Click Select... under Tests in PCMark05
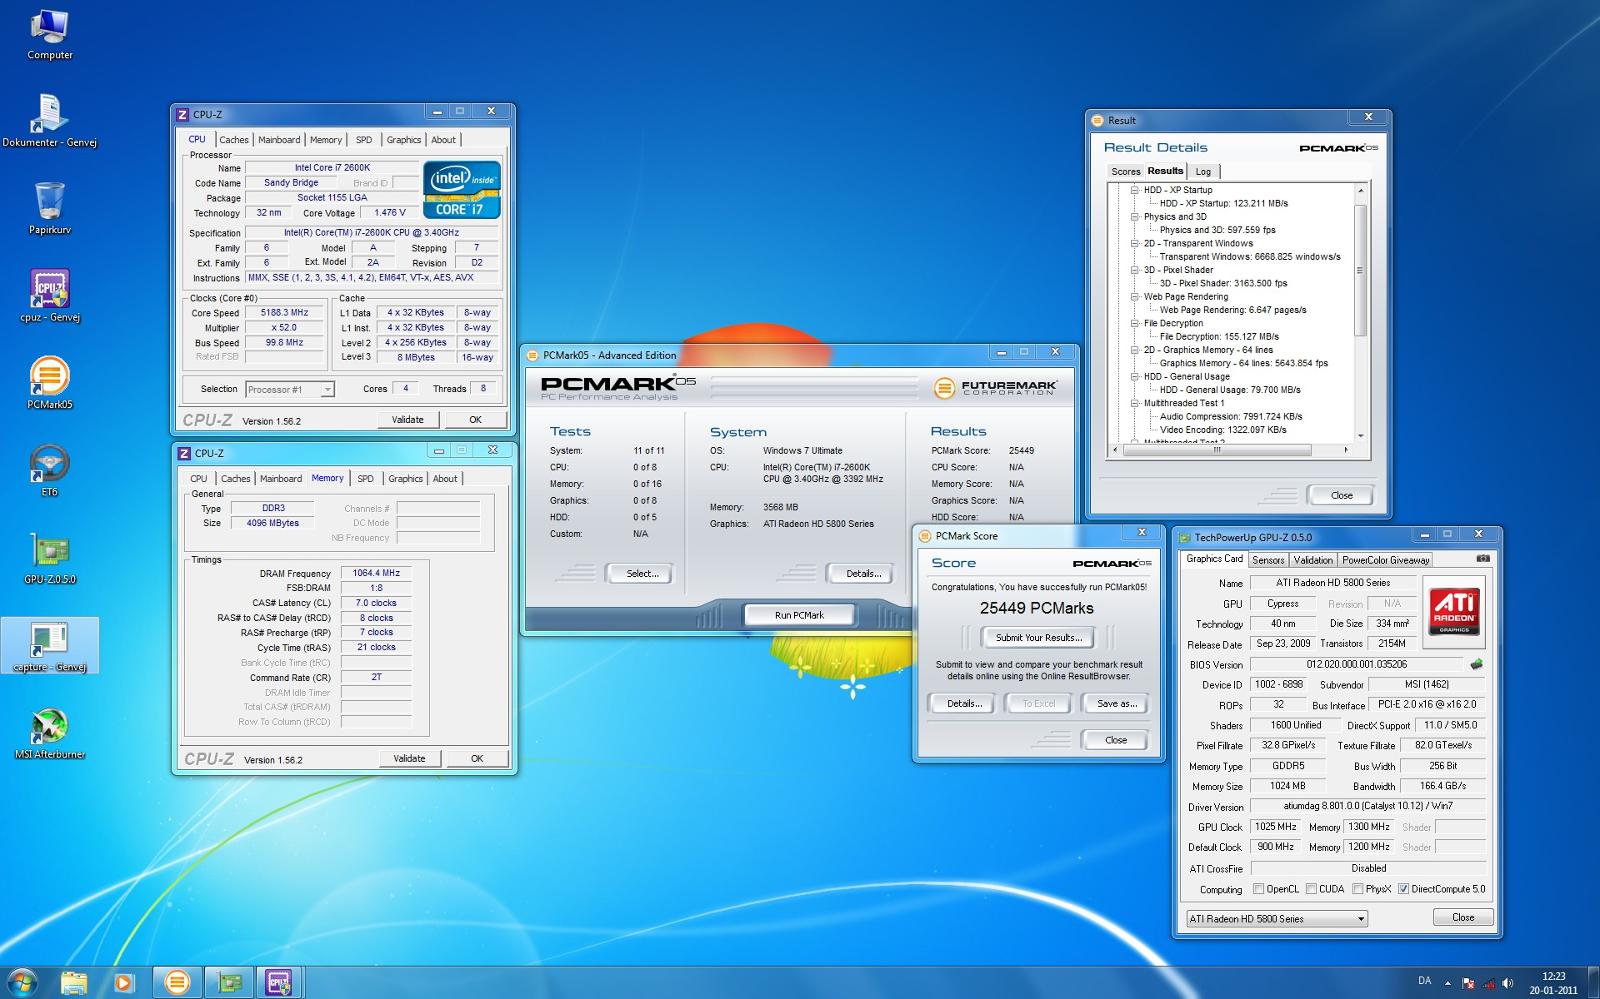 tap(641, 574)
